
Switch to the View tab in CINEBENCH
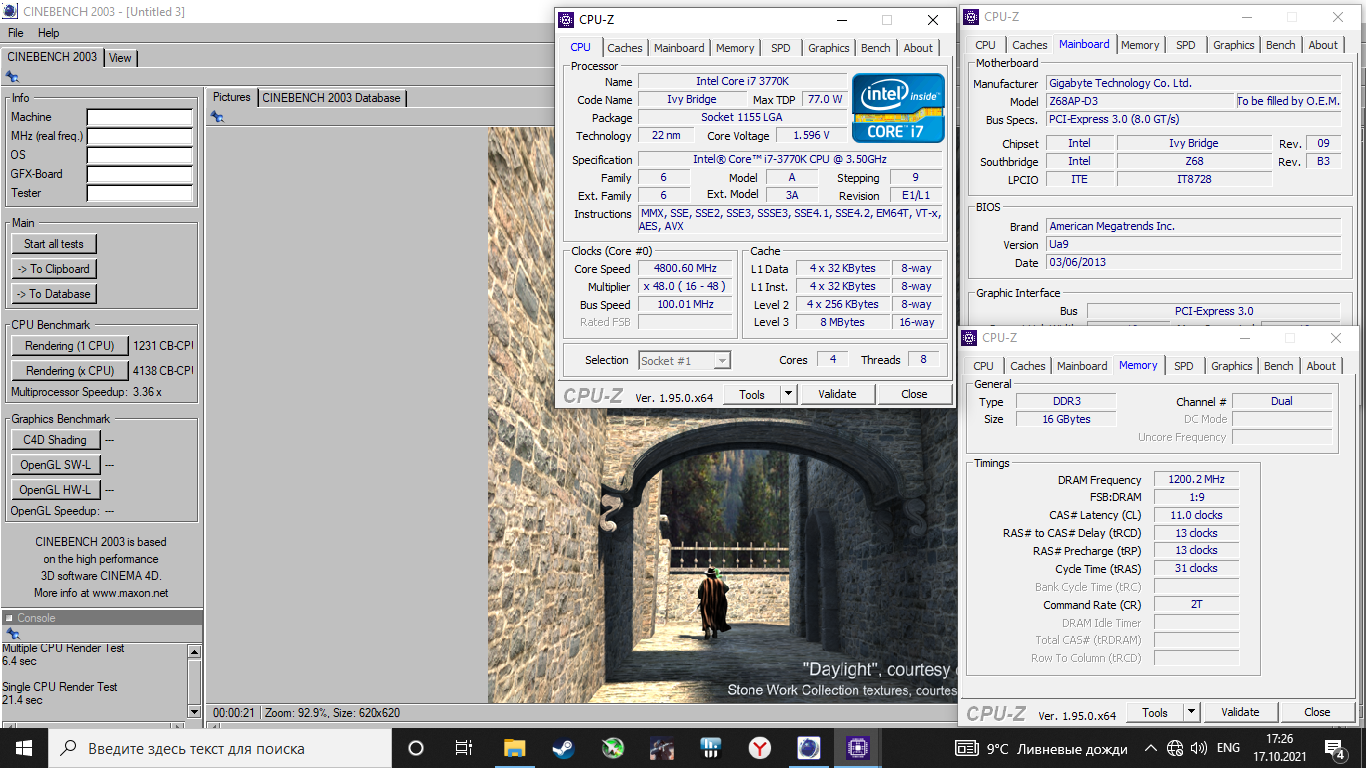120,58
